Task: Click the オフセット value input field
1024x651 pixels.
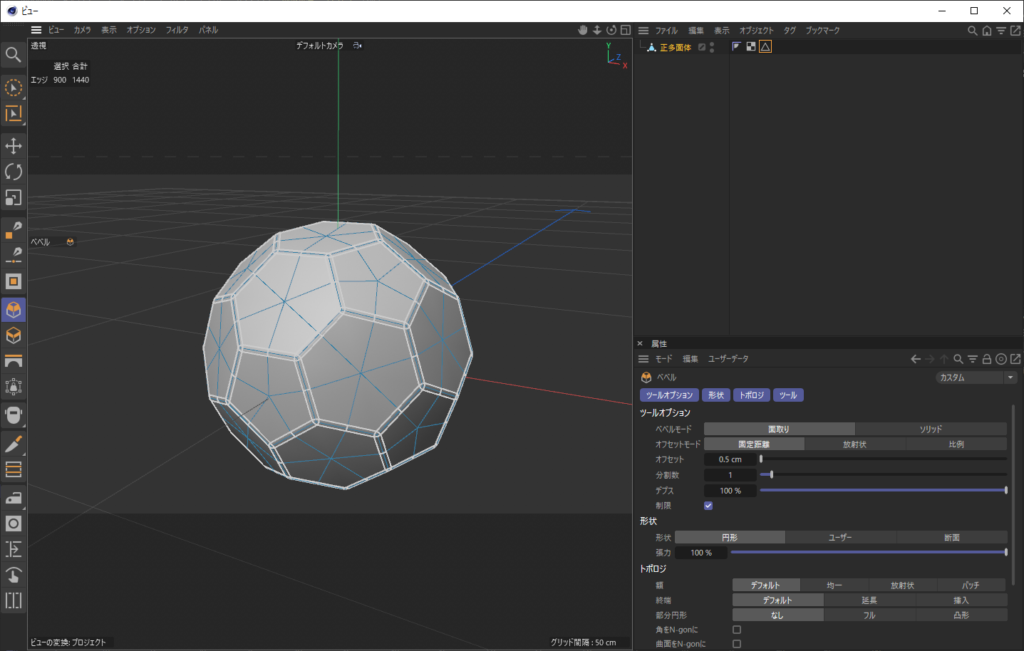Action: point(730,459)
